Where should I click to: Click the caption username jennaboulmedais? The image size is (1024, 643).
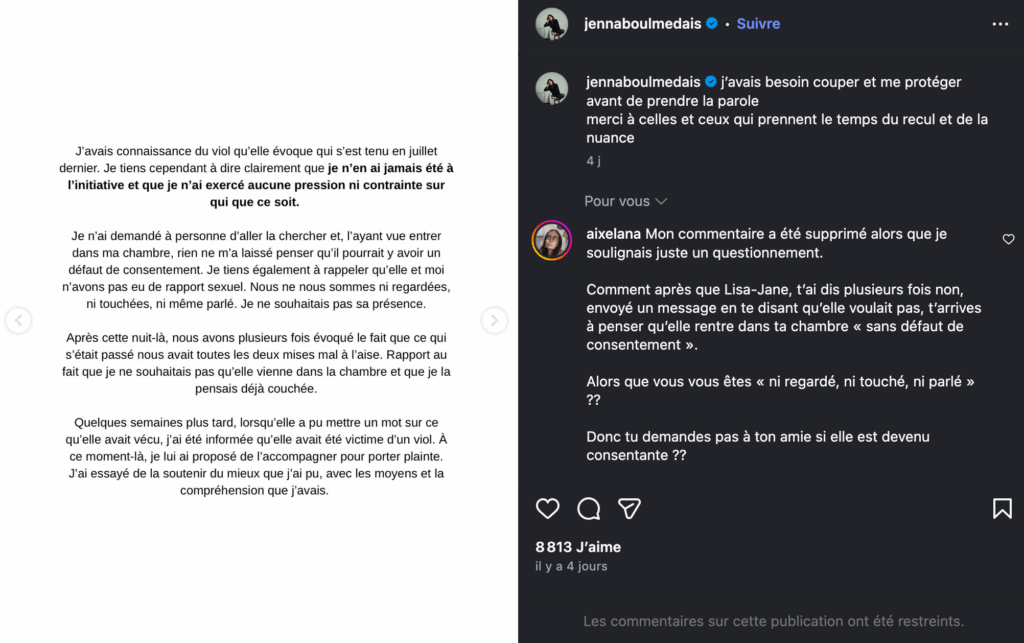click(644, 82)
